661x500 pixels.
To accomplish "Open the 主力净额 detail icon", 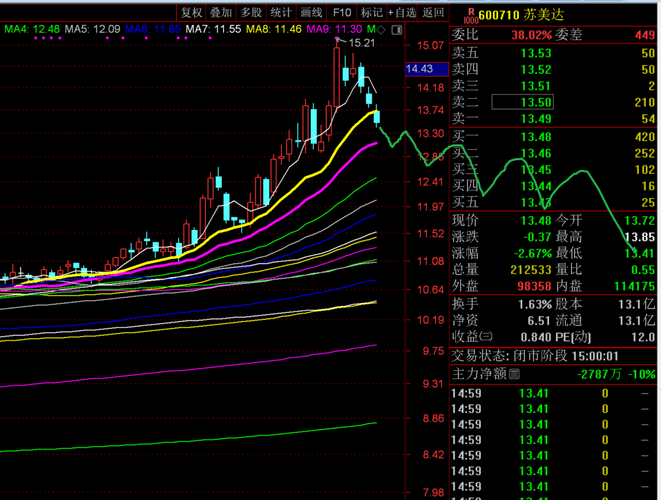I will (x=514, y=374).
